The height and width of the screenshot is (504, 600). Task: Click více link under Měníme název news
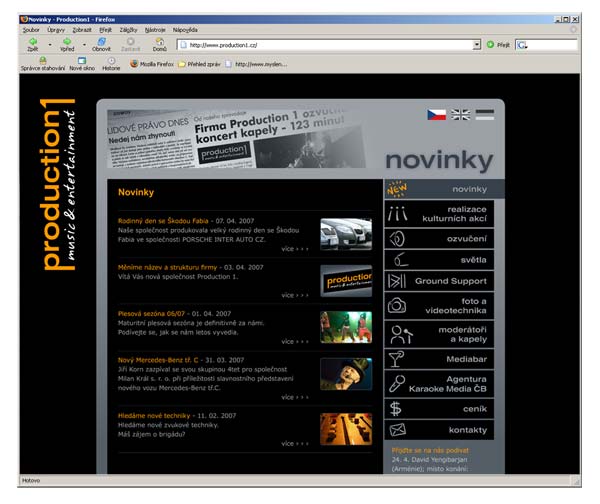pos(295,295)
